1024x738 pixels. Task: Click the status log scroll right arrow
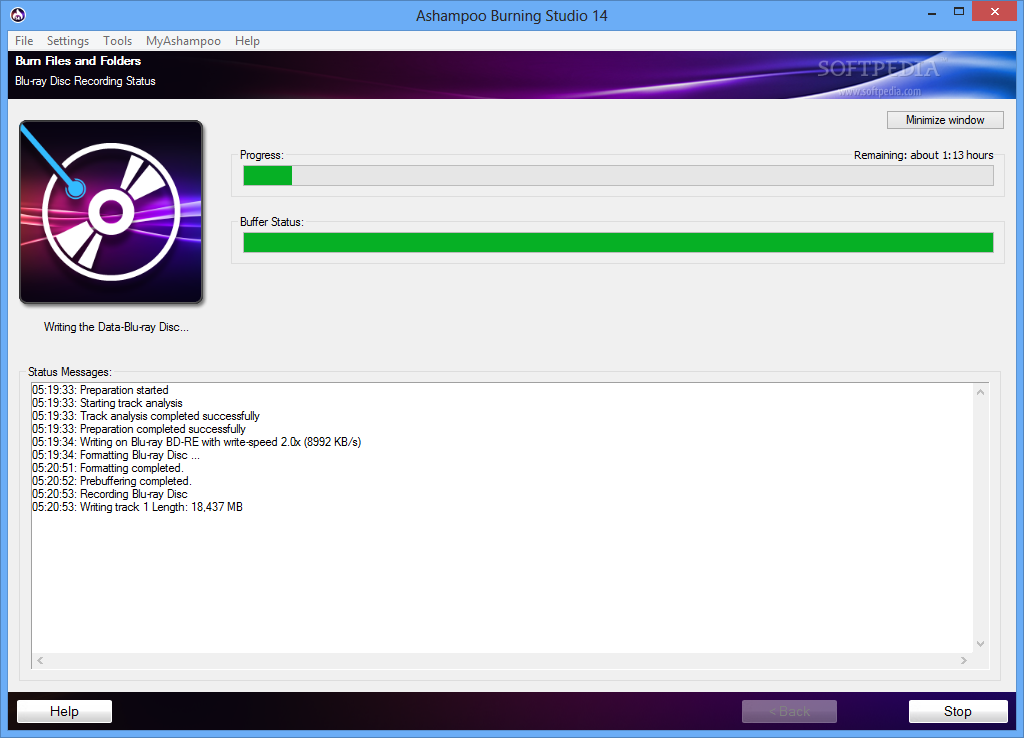point(964,660)
